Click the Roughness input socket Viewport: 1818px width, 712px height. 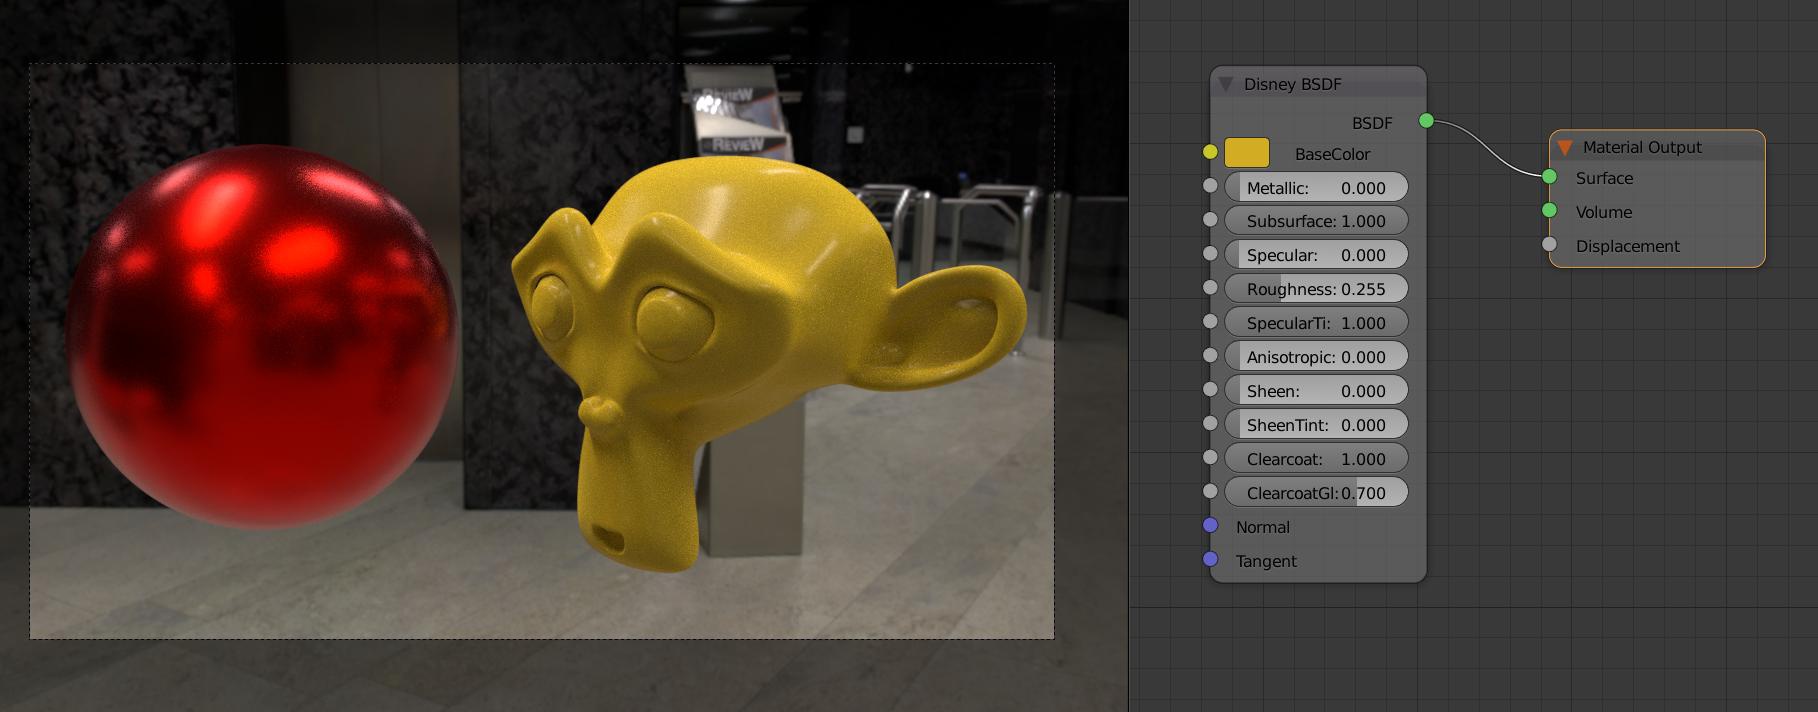pyautogui.click(x=1210, y=288)
